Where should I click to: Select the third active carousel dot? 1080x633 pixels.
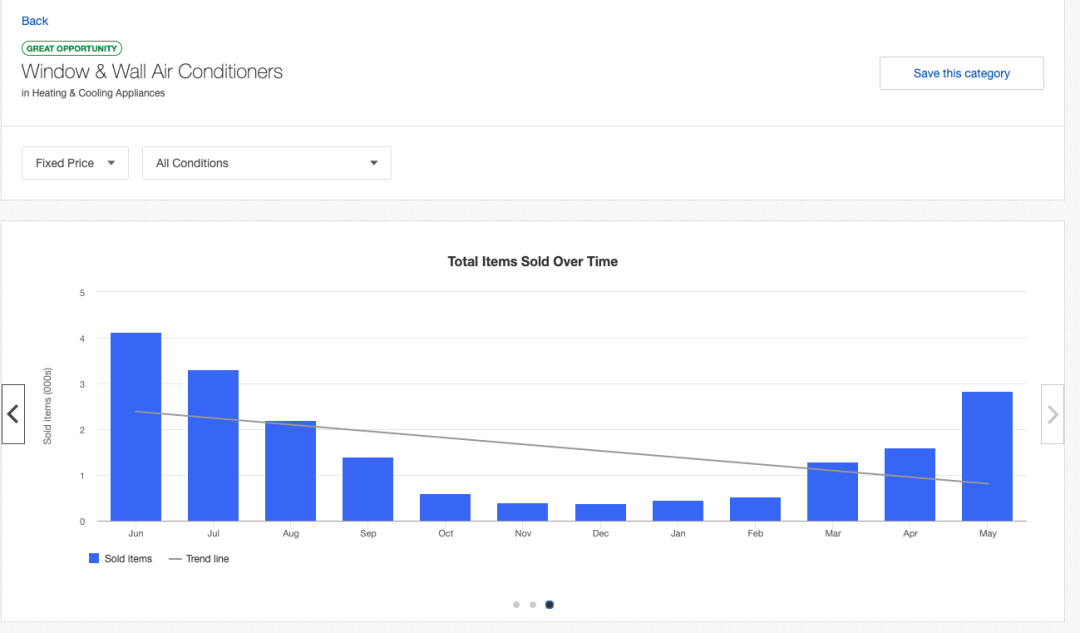pos(550,604)
